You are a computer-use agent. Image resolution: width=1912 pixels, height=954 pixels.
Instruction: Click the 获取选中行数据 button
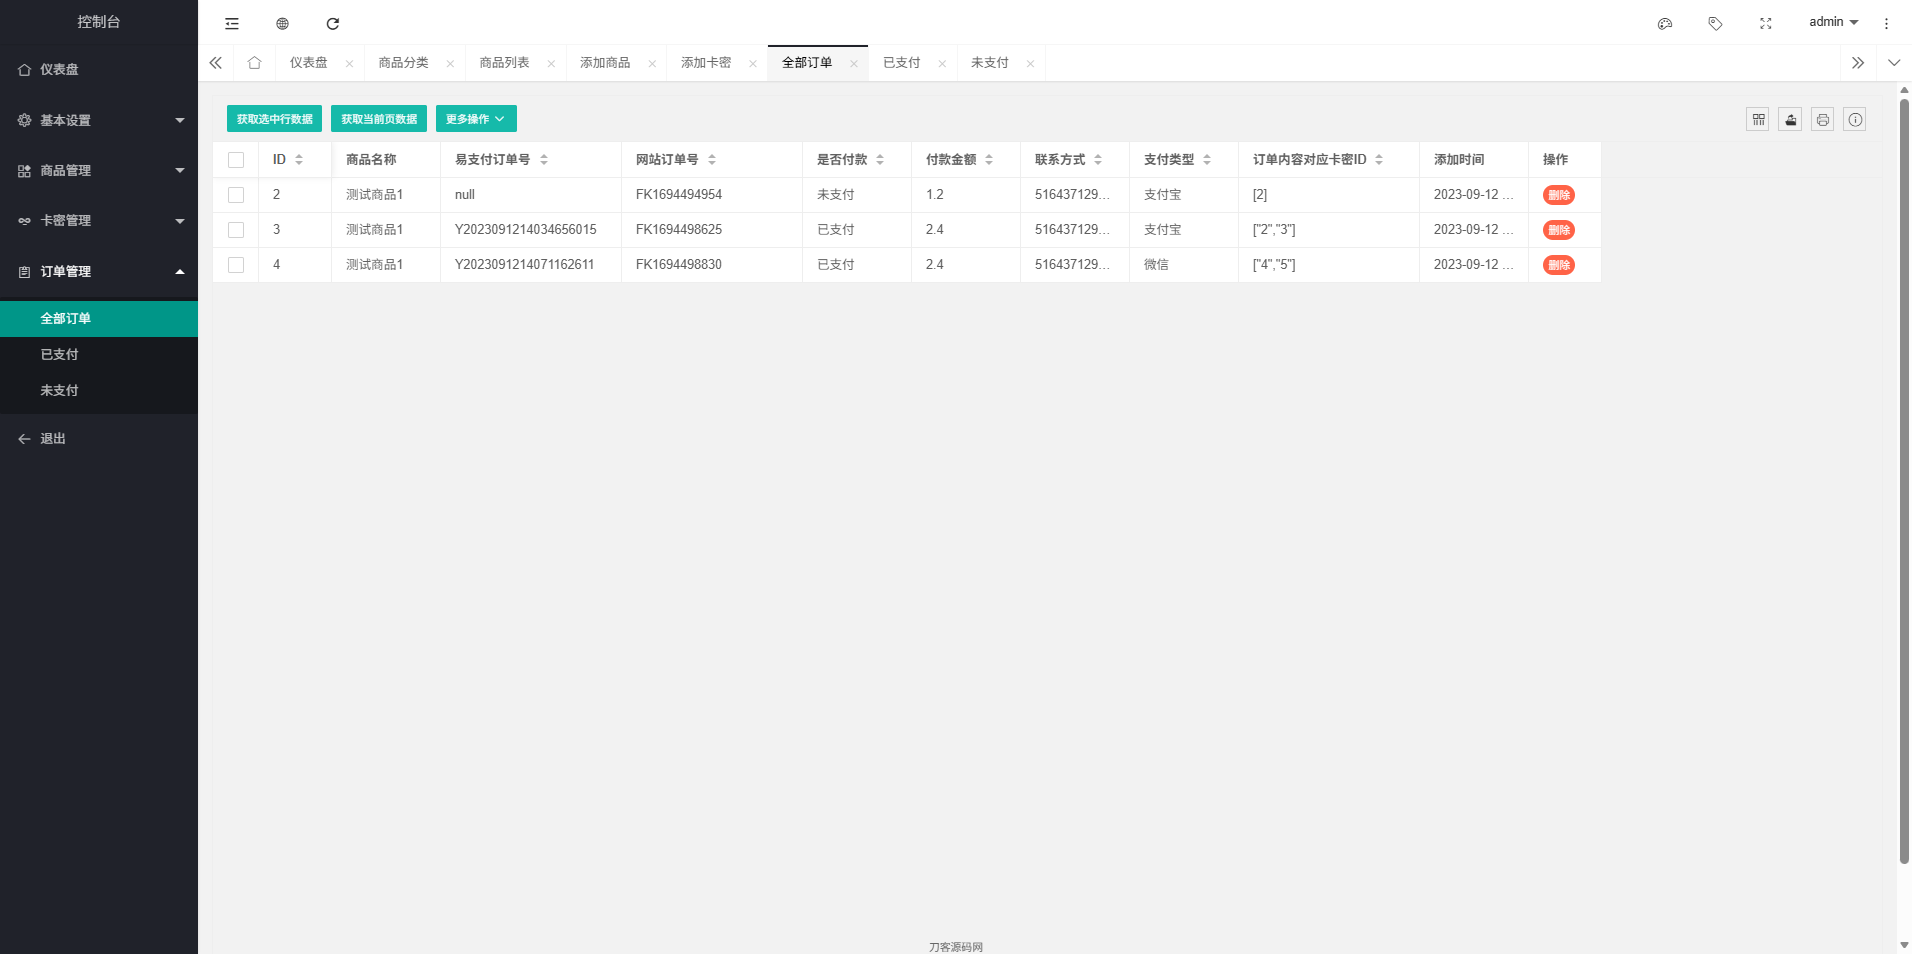pyautogui.click(x=274, y=119)
